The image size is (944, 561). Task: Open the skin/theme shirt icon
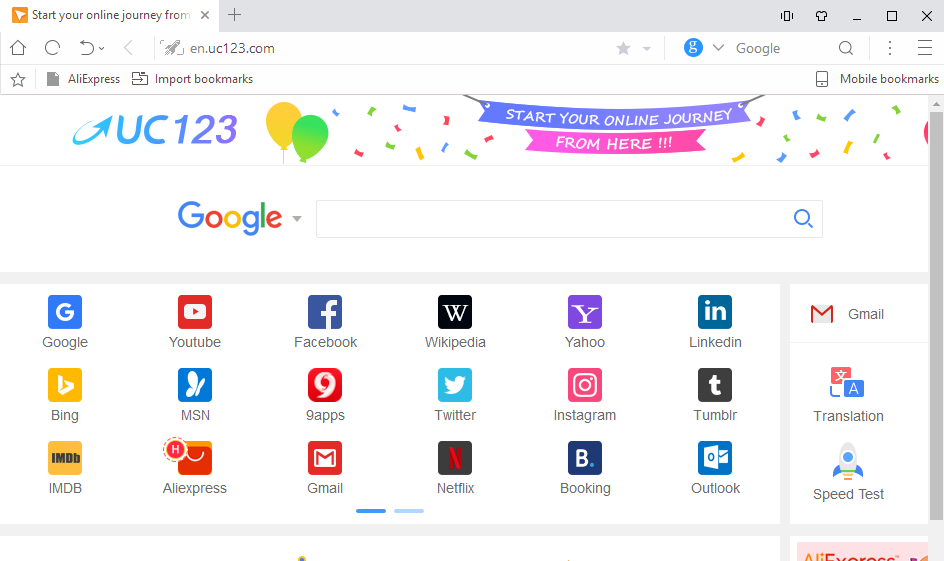822,16
